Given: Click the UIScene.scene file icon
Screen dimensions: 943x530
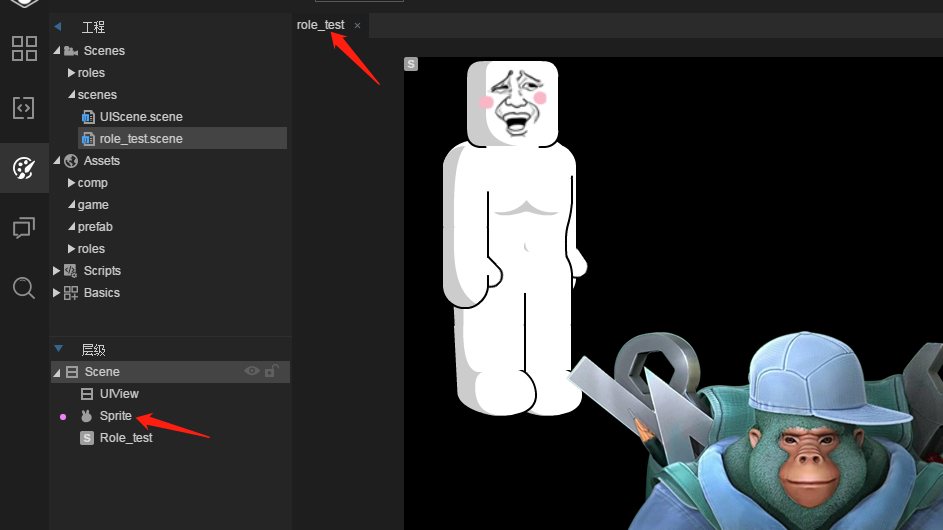Looking at the screenshot, I should coord(88,117).
